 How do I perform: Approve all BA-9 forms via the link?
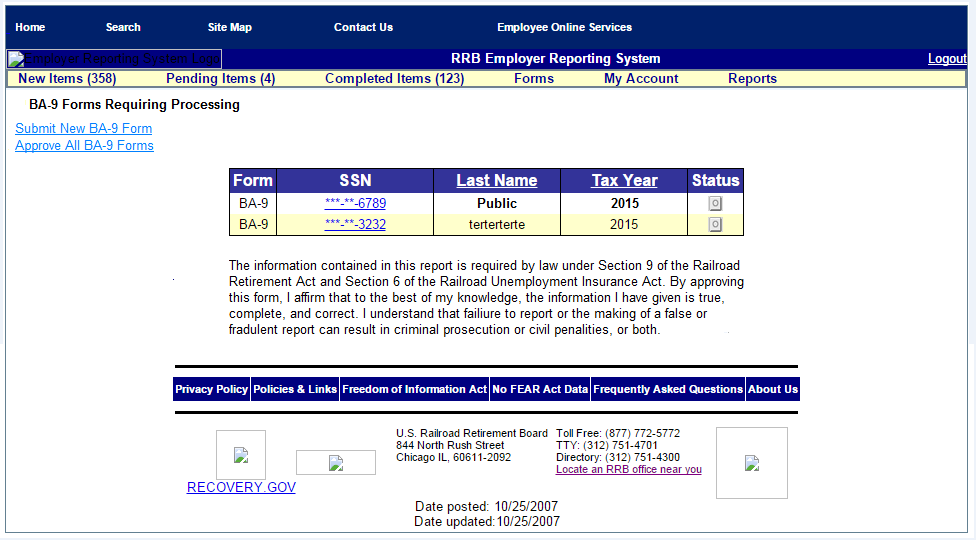[85, 146]
